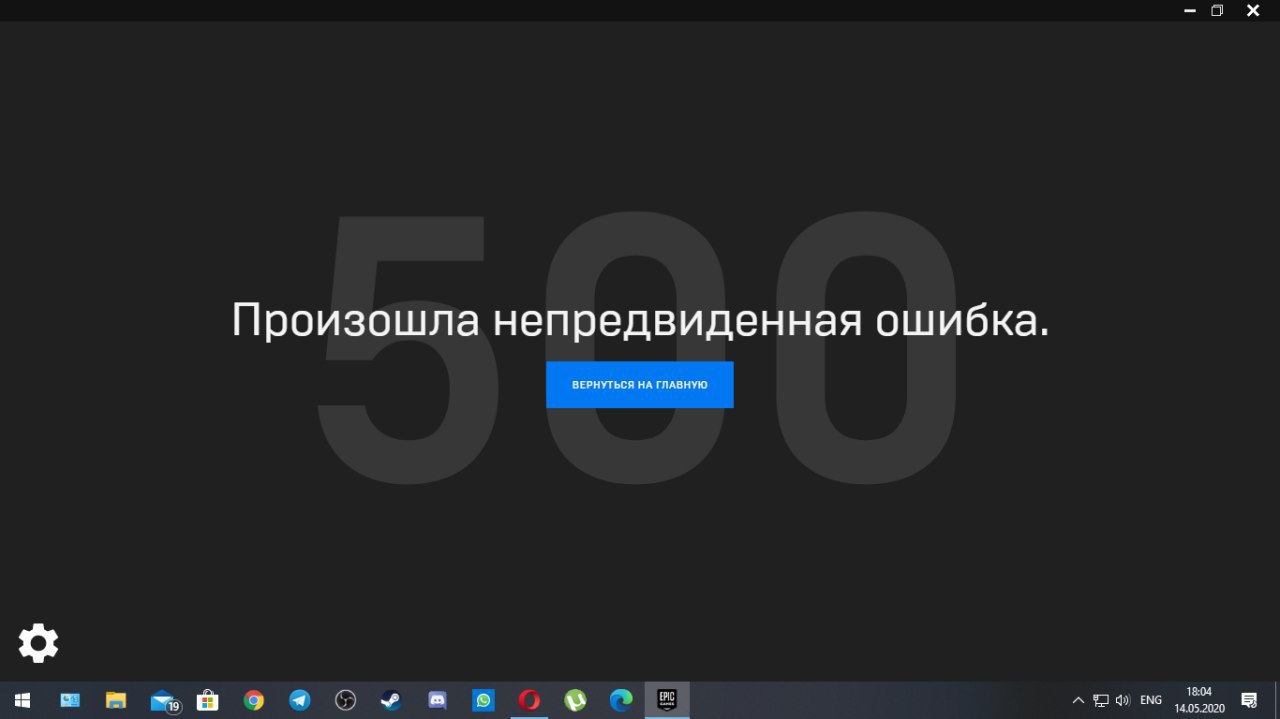Screen dimensions: 1280x719
Task: Open the Mail app with 19 badge
Action: (x=164, y=700)
